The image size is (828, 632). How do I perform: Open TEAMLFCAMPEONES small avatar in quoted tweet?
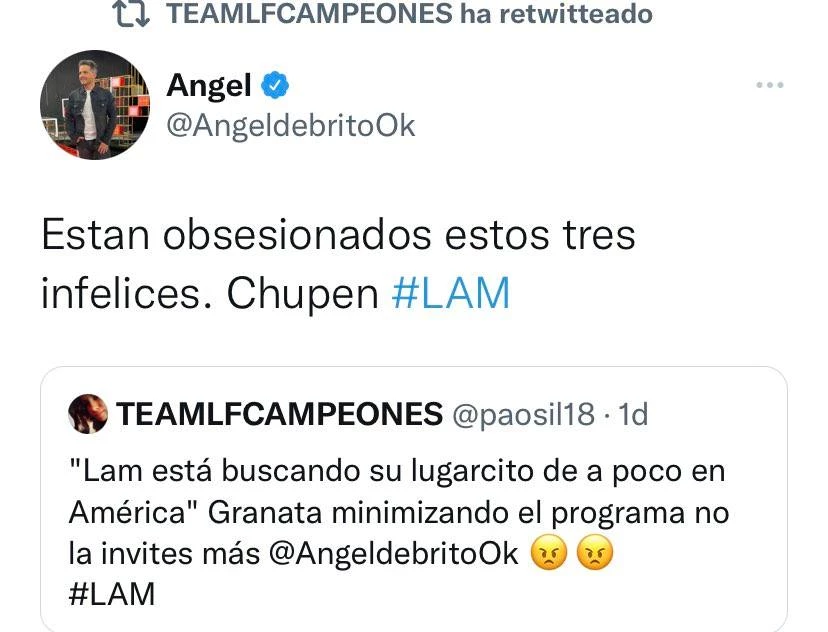click(88, 414)
